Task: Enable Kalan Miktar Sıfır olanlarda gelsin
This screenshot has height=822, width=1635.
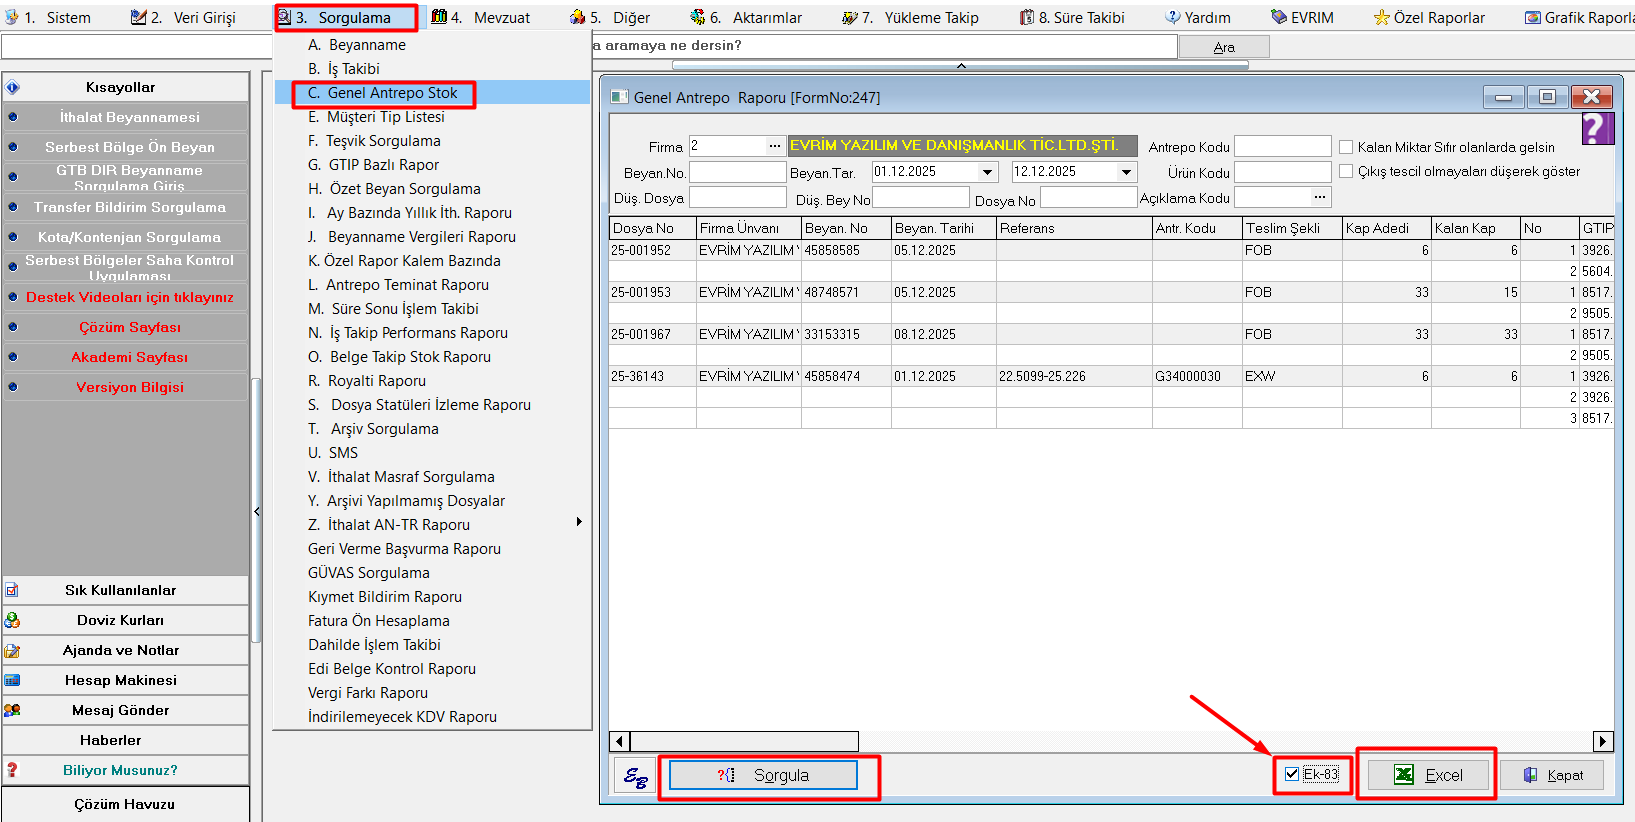Action: (x=1346, y=147)
